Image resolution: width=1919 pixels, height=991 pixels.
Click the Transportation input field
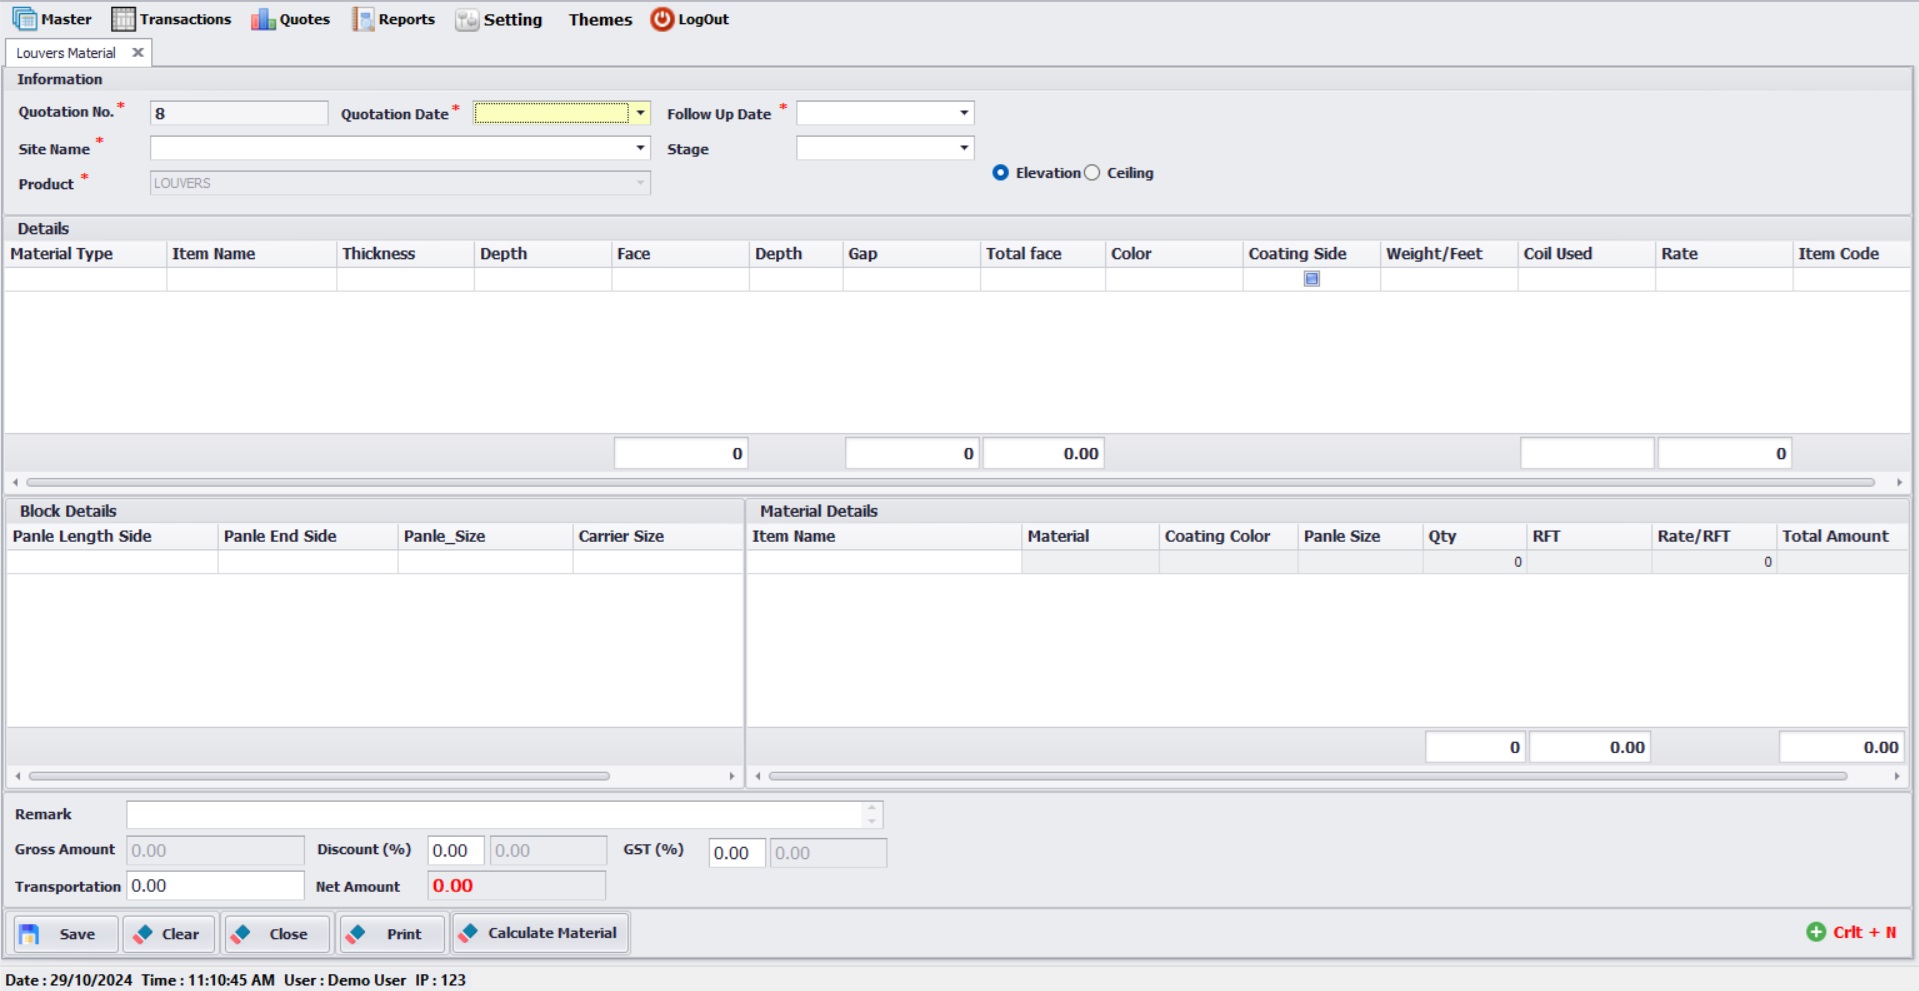coord(215,886)
